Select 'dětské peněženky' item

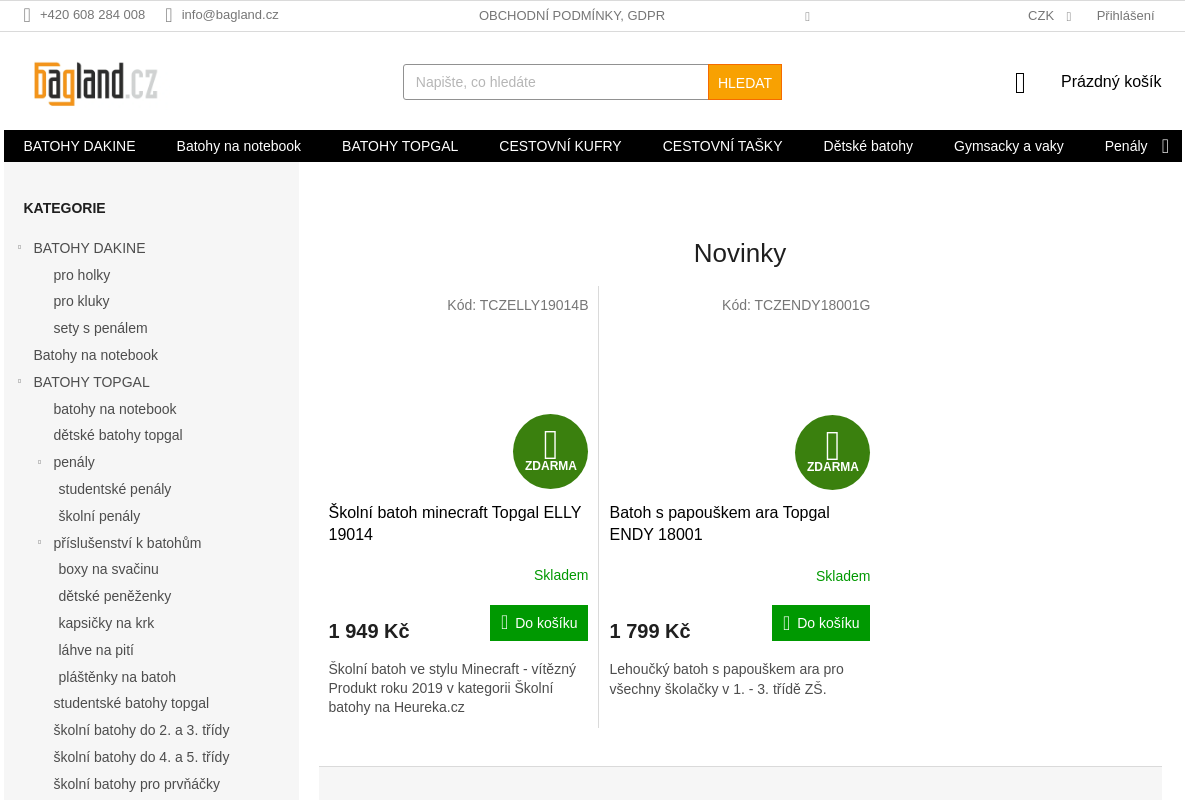[x=115, y=596]
